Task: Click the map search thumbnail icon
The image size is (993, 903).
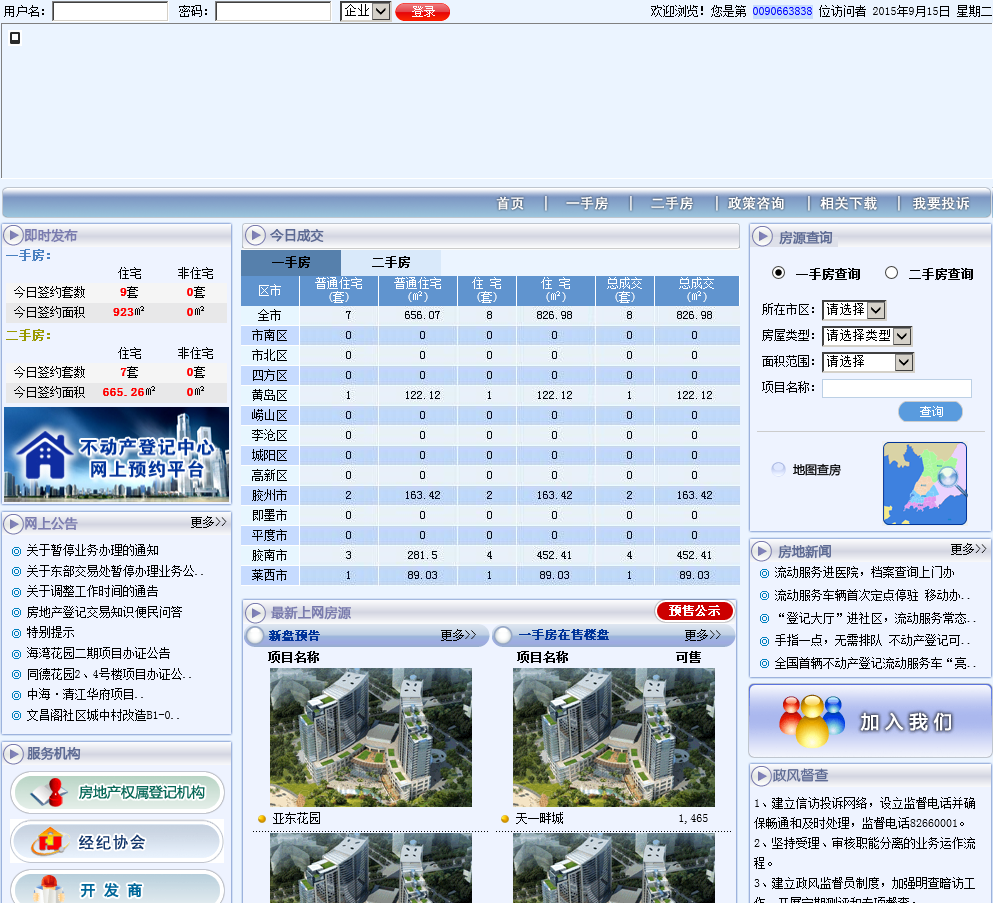Action: pyautogui.click(x=924, y=483)
